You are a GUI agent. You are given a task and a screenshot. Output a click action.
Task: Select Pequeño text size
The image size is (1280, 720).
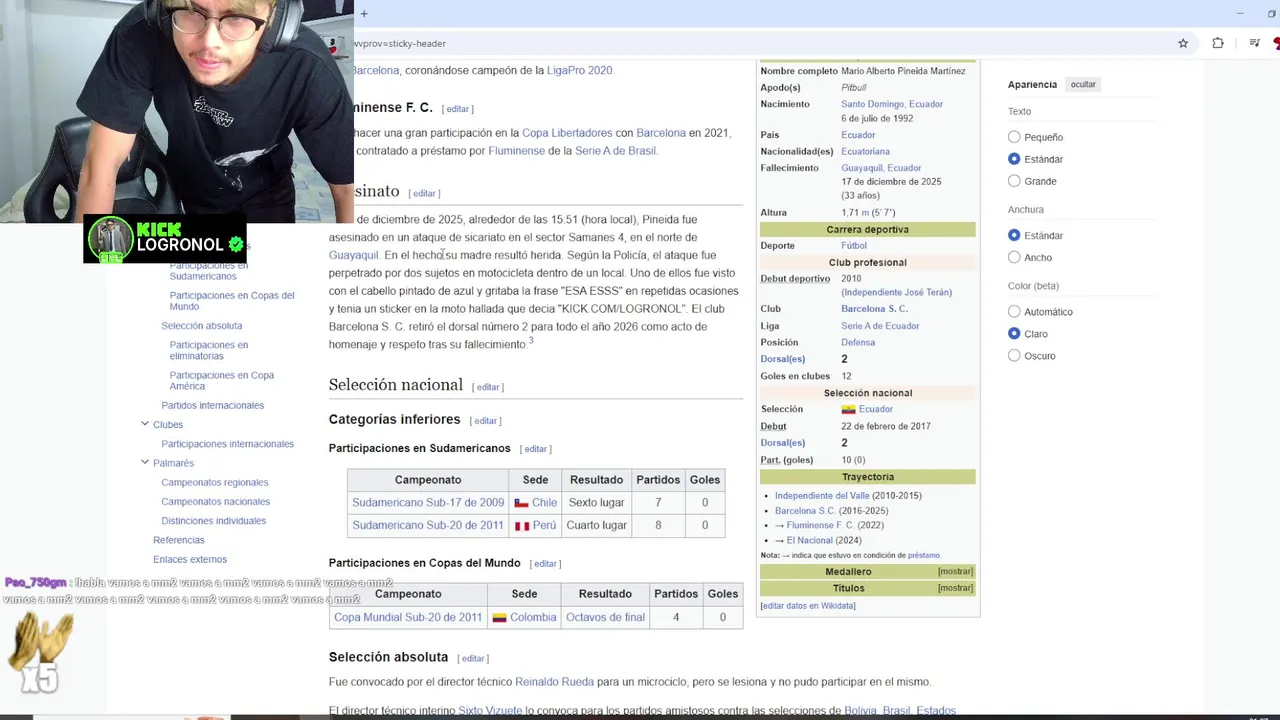(1014, 137)
